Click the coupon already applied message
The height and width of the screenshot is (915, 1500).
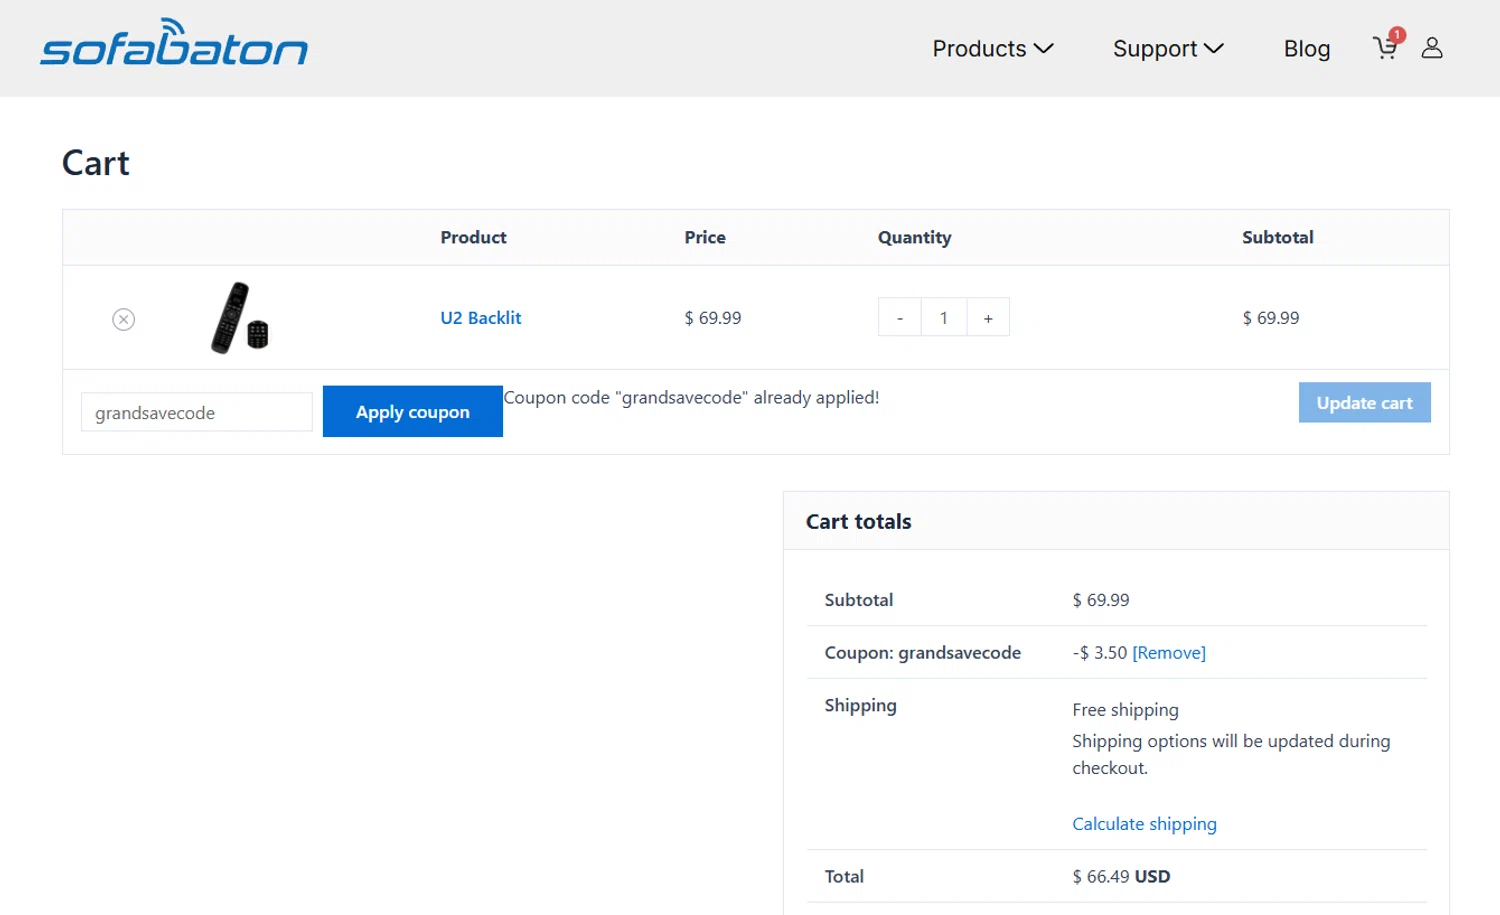[x=691, y=397]
